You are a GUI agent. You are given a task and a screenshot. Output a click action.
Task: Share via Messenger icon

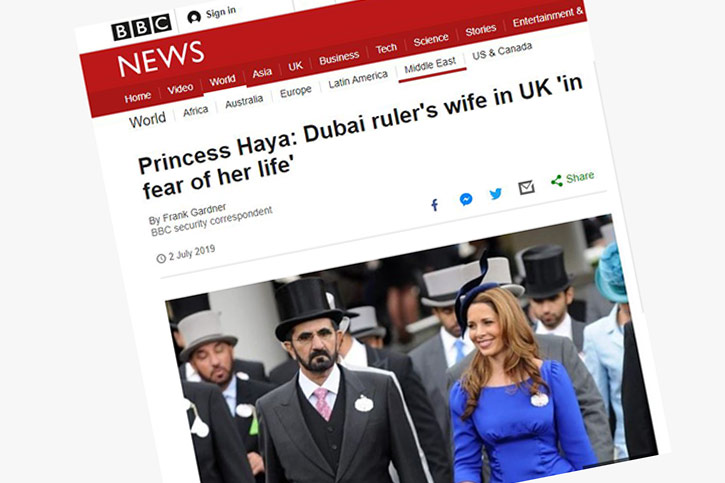click(466, 199)
